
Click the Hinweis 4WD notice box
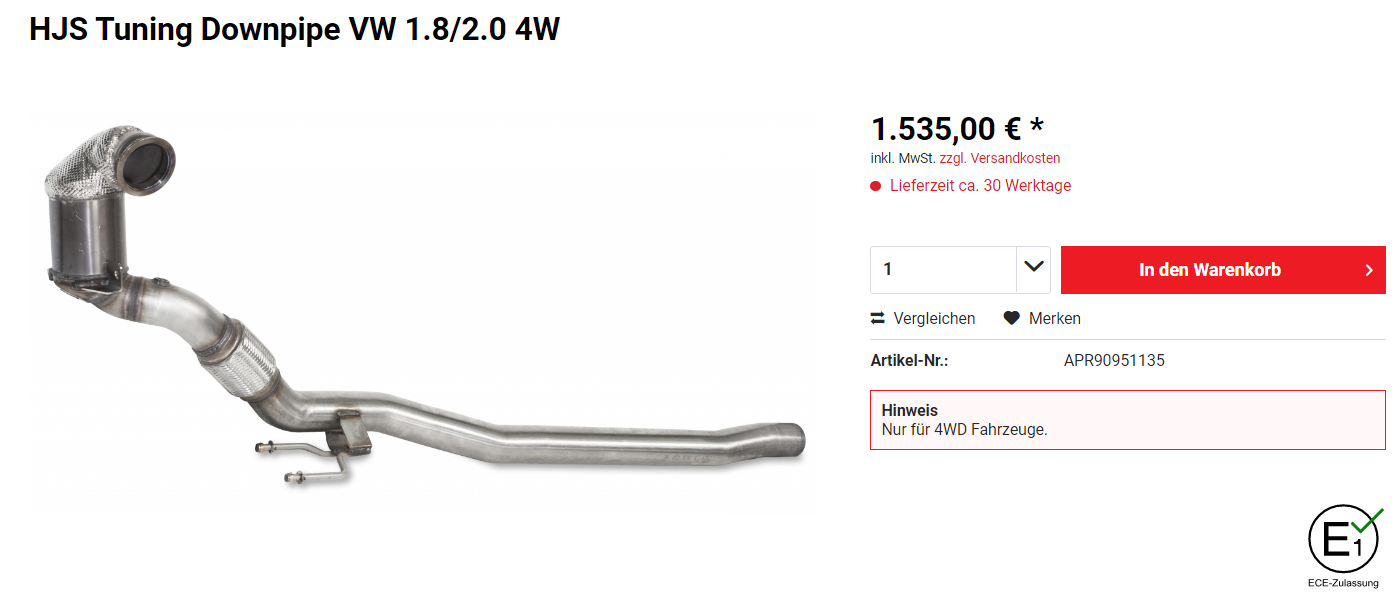[1128, 420]
